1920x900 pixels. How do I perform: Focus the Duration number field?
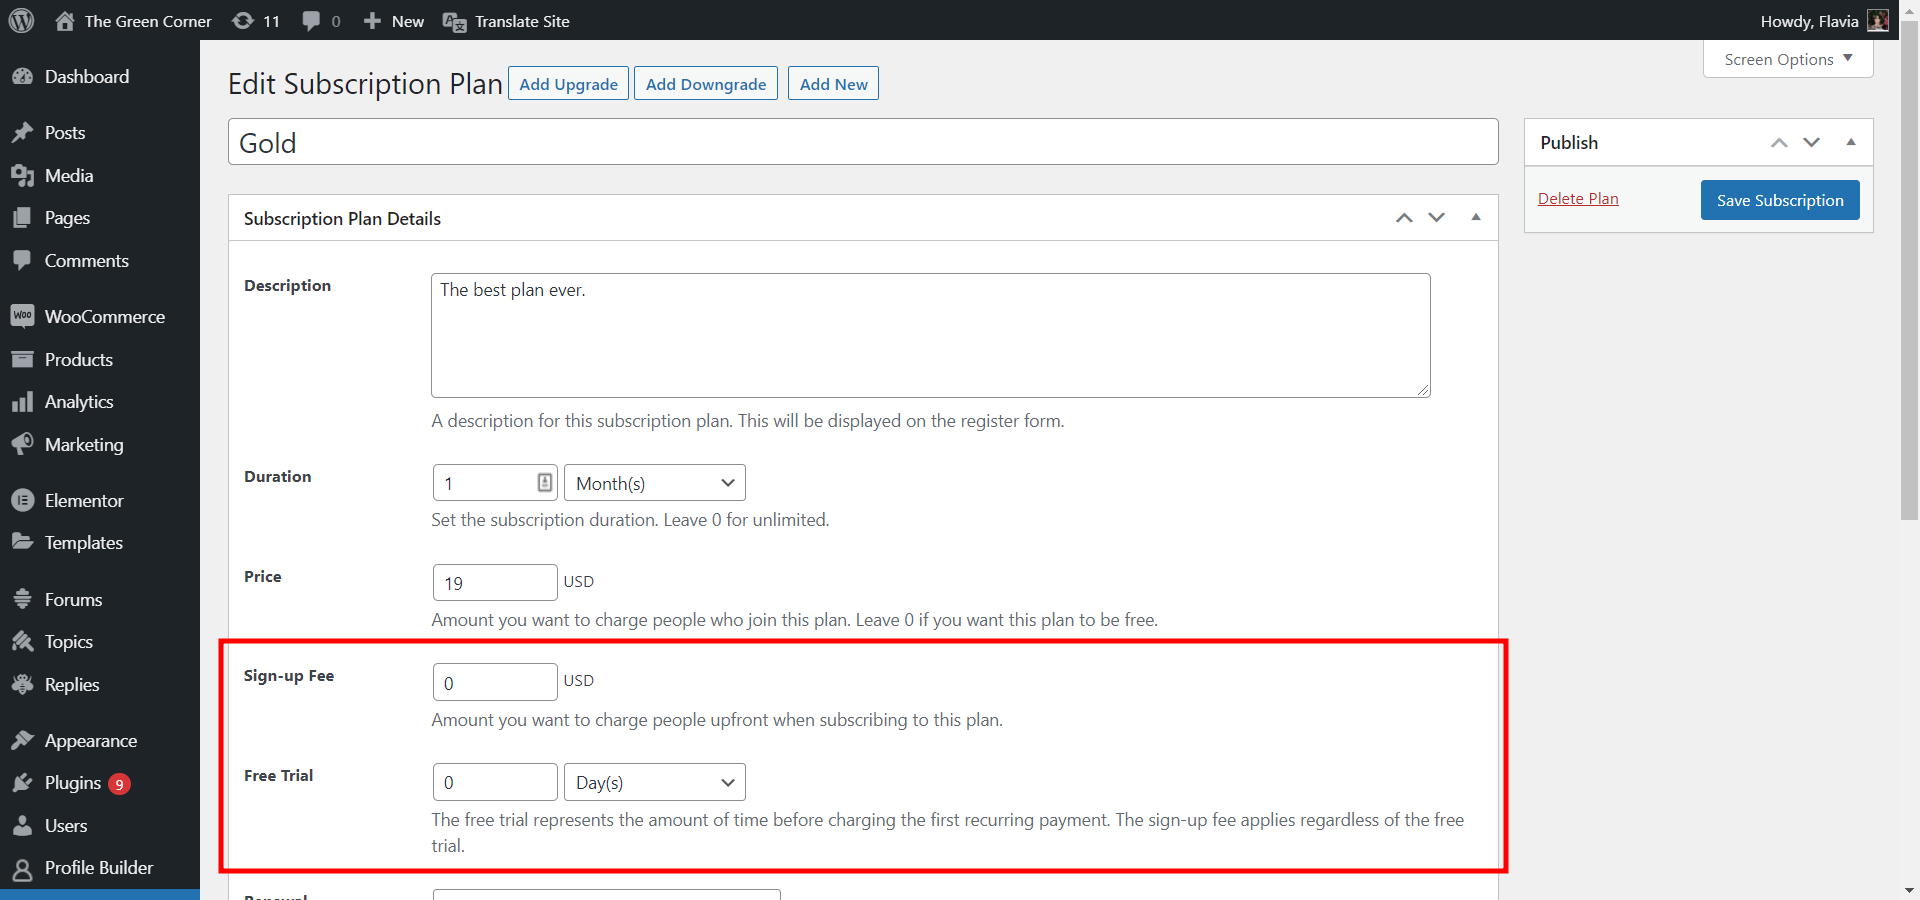point(495,483)
